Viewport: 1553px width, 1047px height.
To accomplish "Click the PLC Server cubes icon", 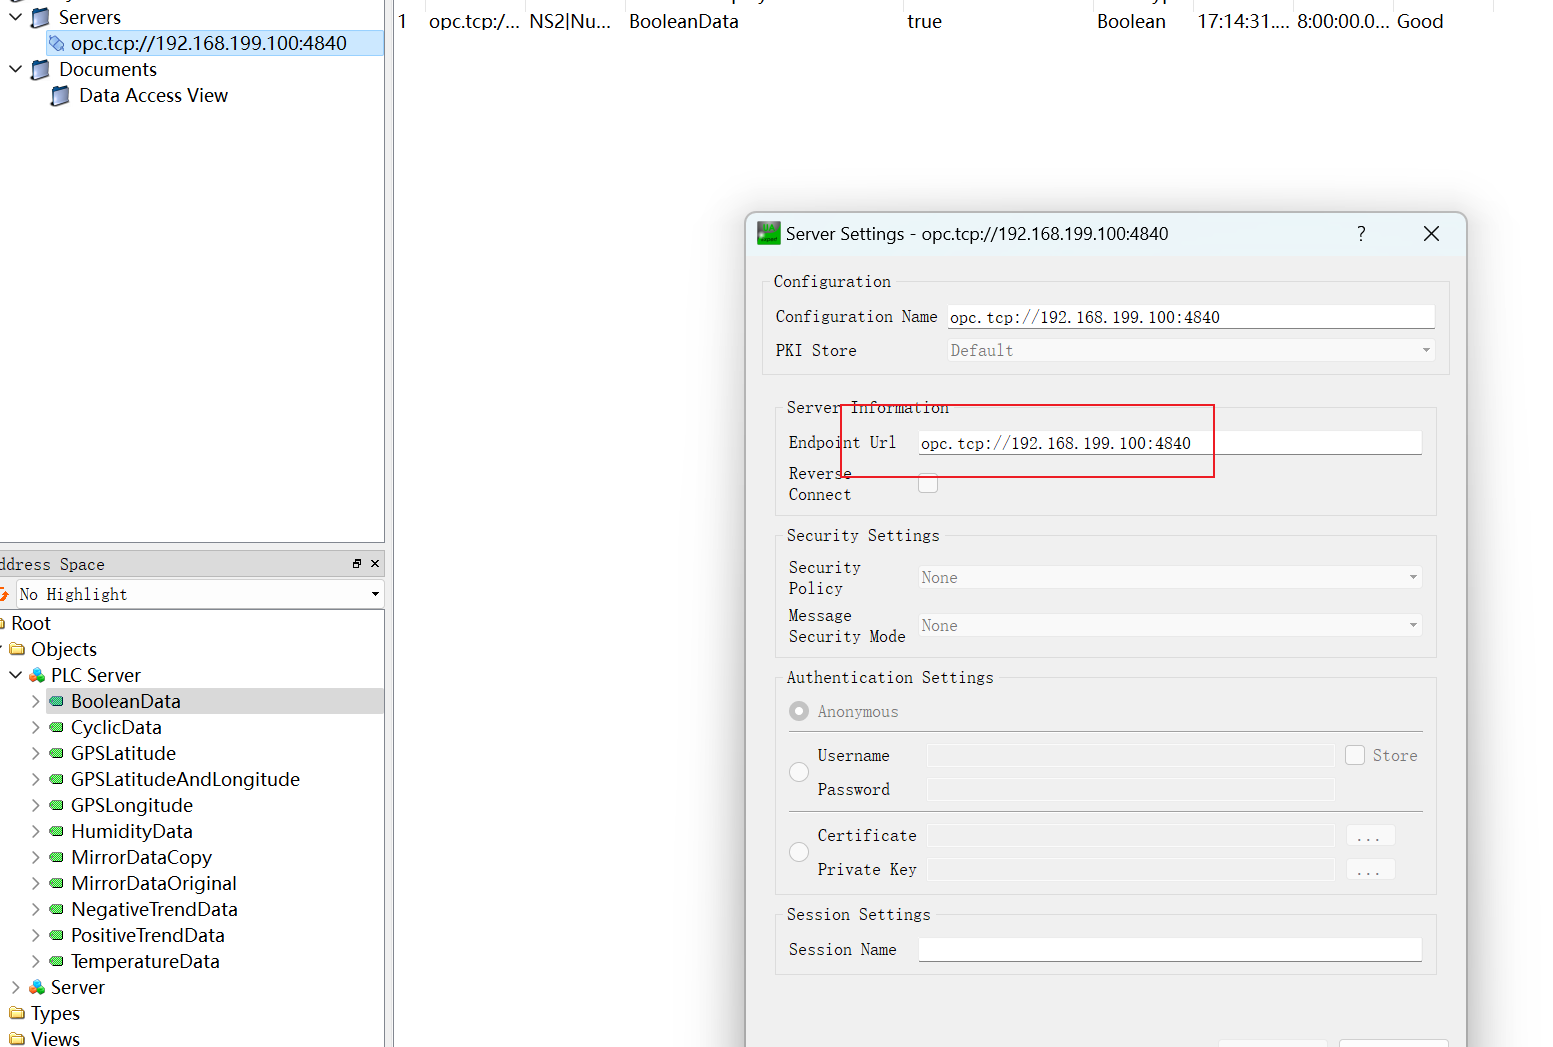I will point(36,675).
